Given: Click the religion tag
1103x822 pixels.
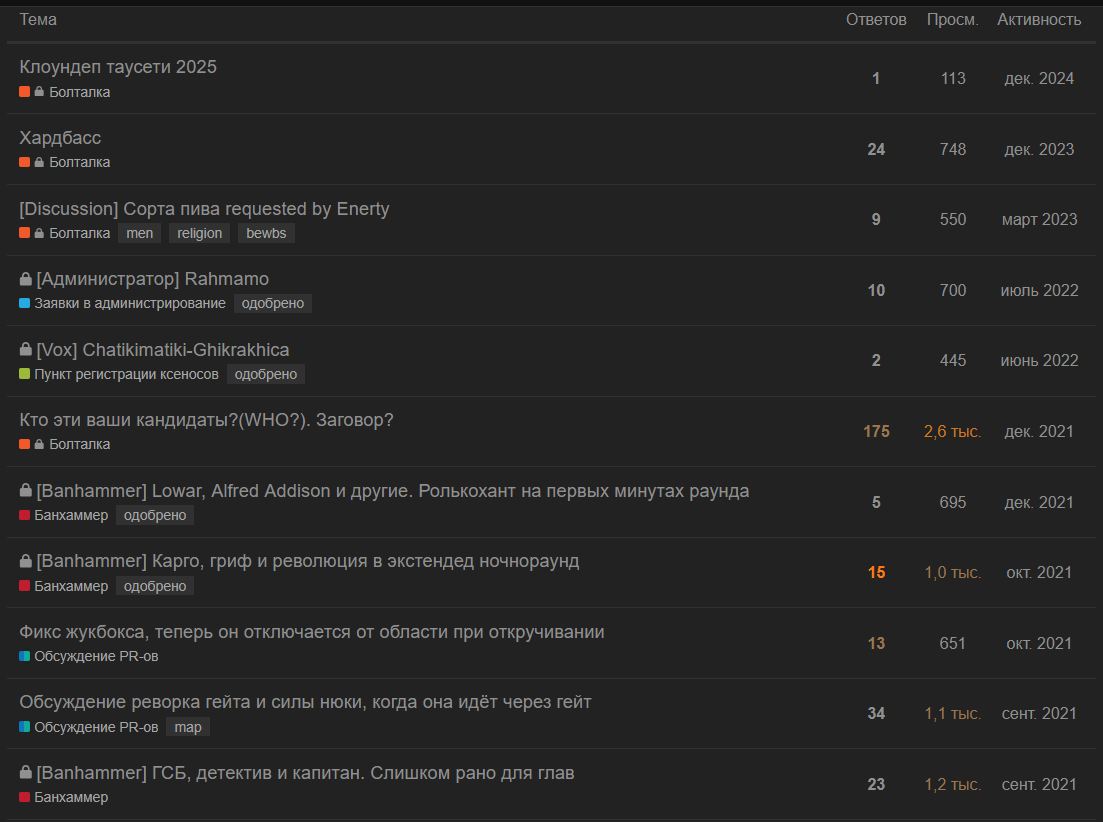Looking at the screenshot, I should pos(199,233).
